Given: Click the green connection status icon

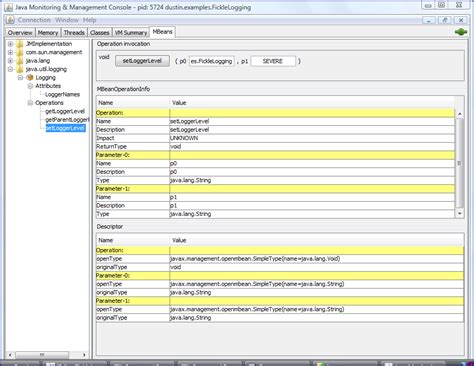Looking at the screenshot, I should 461,32.
